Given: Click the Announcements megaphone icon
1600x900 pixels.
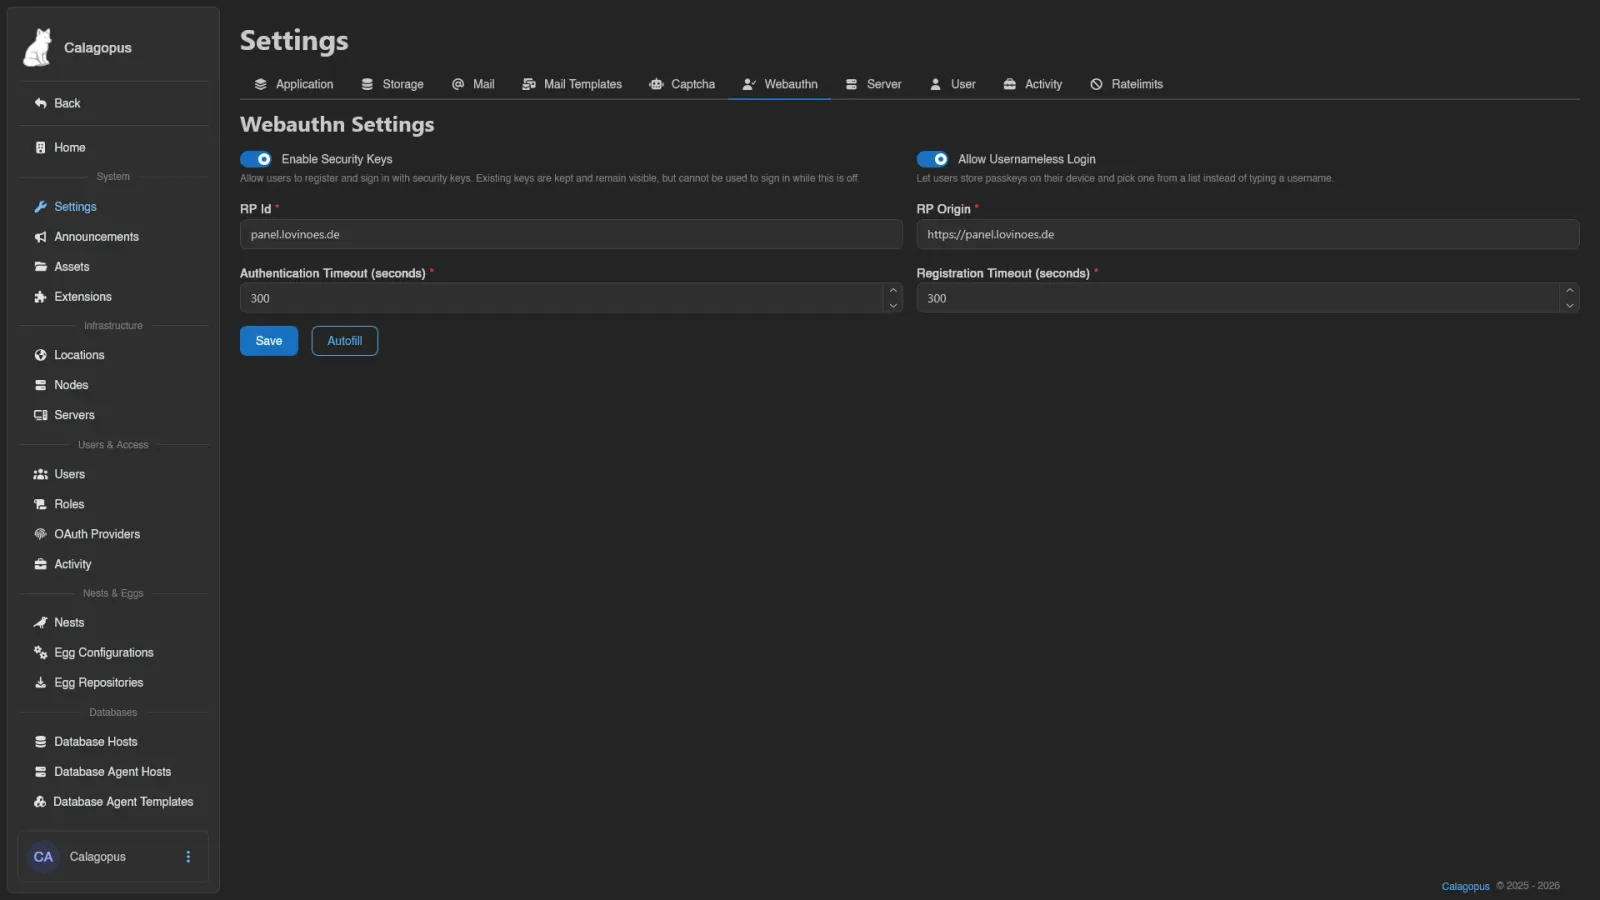Looking at the screenshot, I should (41, 237).
